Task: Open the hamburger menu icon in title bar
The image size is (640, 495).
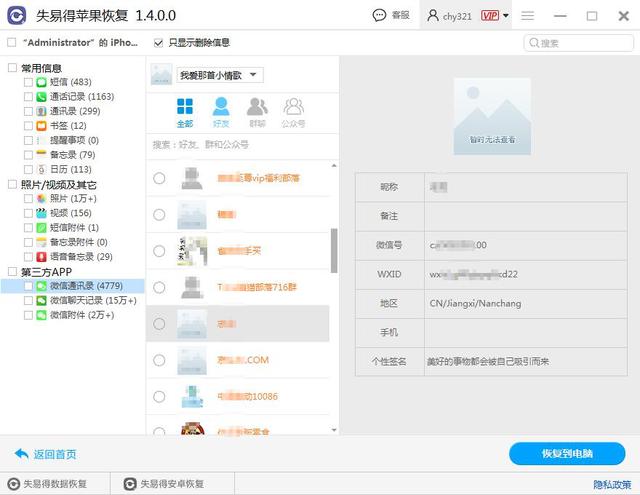Action: 527,16
